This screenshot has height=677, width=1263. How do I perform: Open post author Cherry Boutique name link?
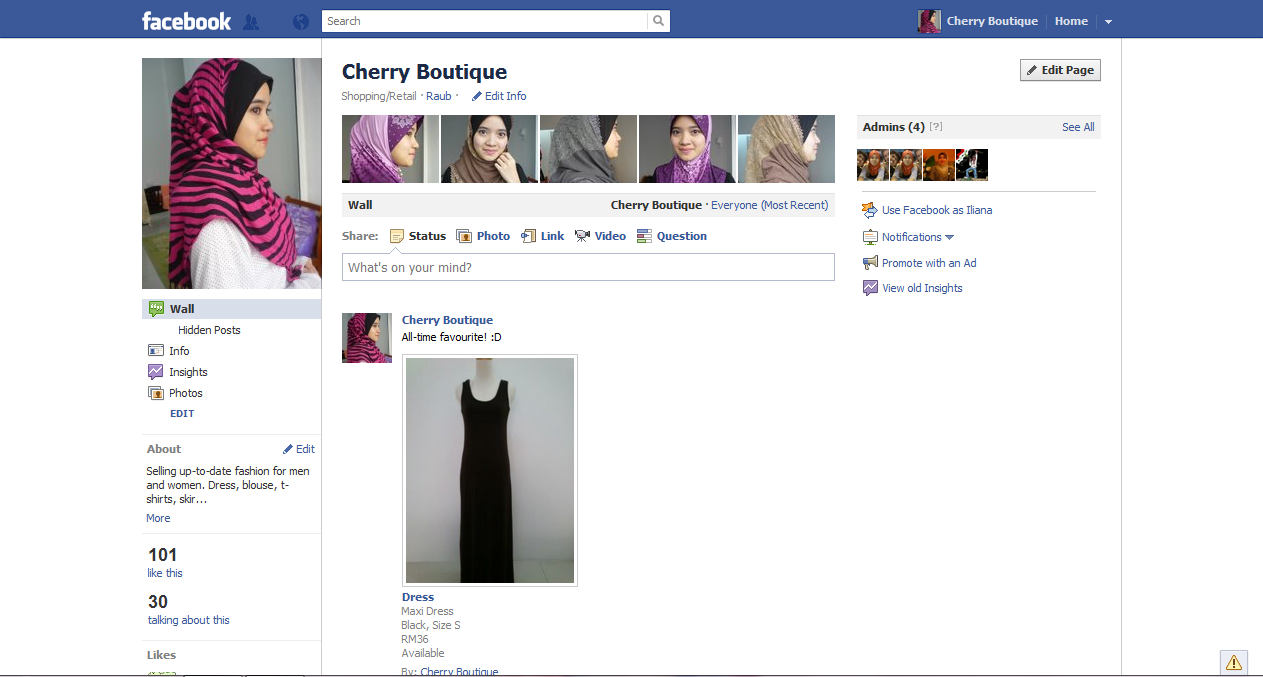coord(447,320)
